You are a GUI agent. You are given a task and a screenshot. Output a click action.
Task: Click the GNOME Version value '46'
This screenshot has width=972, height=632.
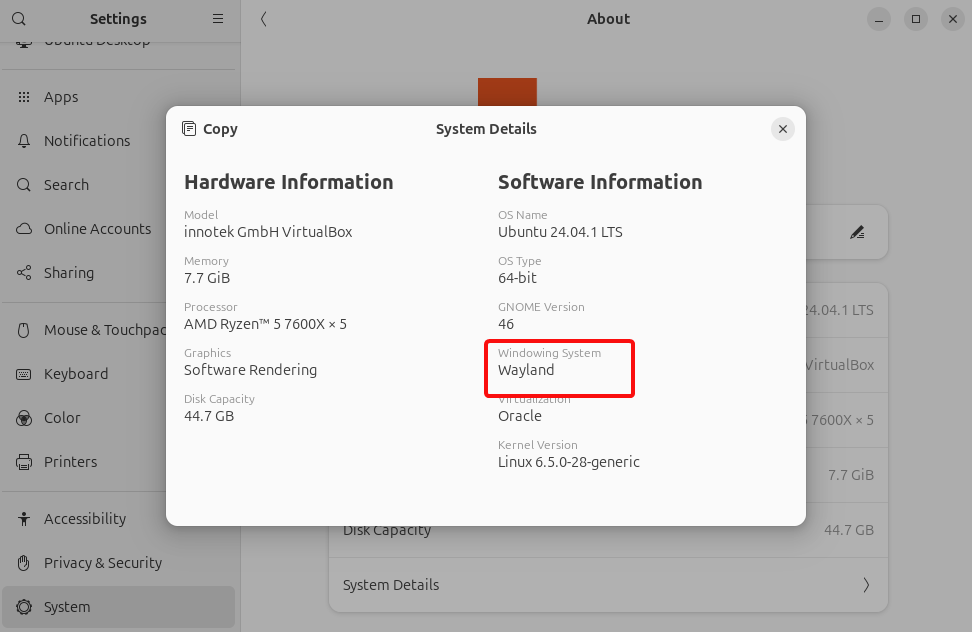[506, 324]
